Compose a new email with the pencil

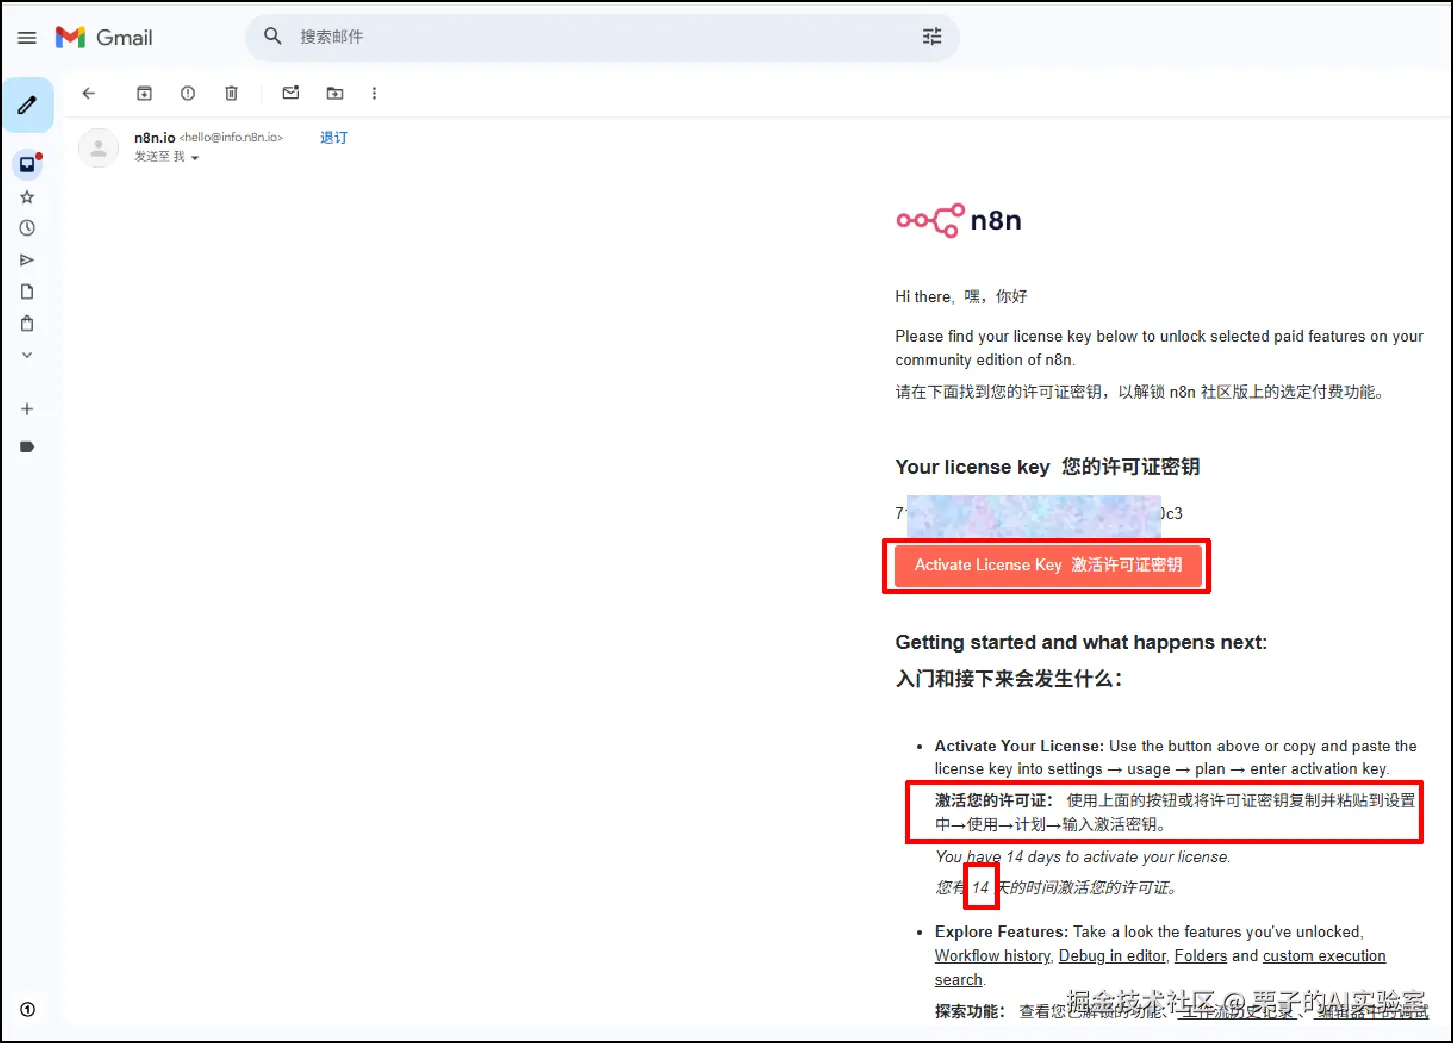click(27, 105)
